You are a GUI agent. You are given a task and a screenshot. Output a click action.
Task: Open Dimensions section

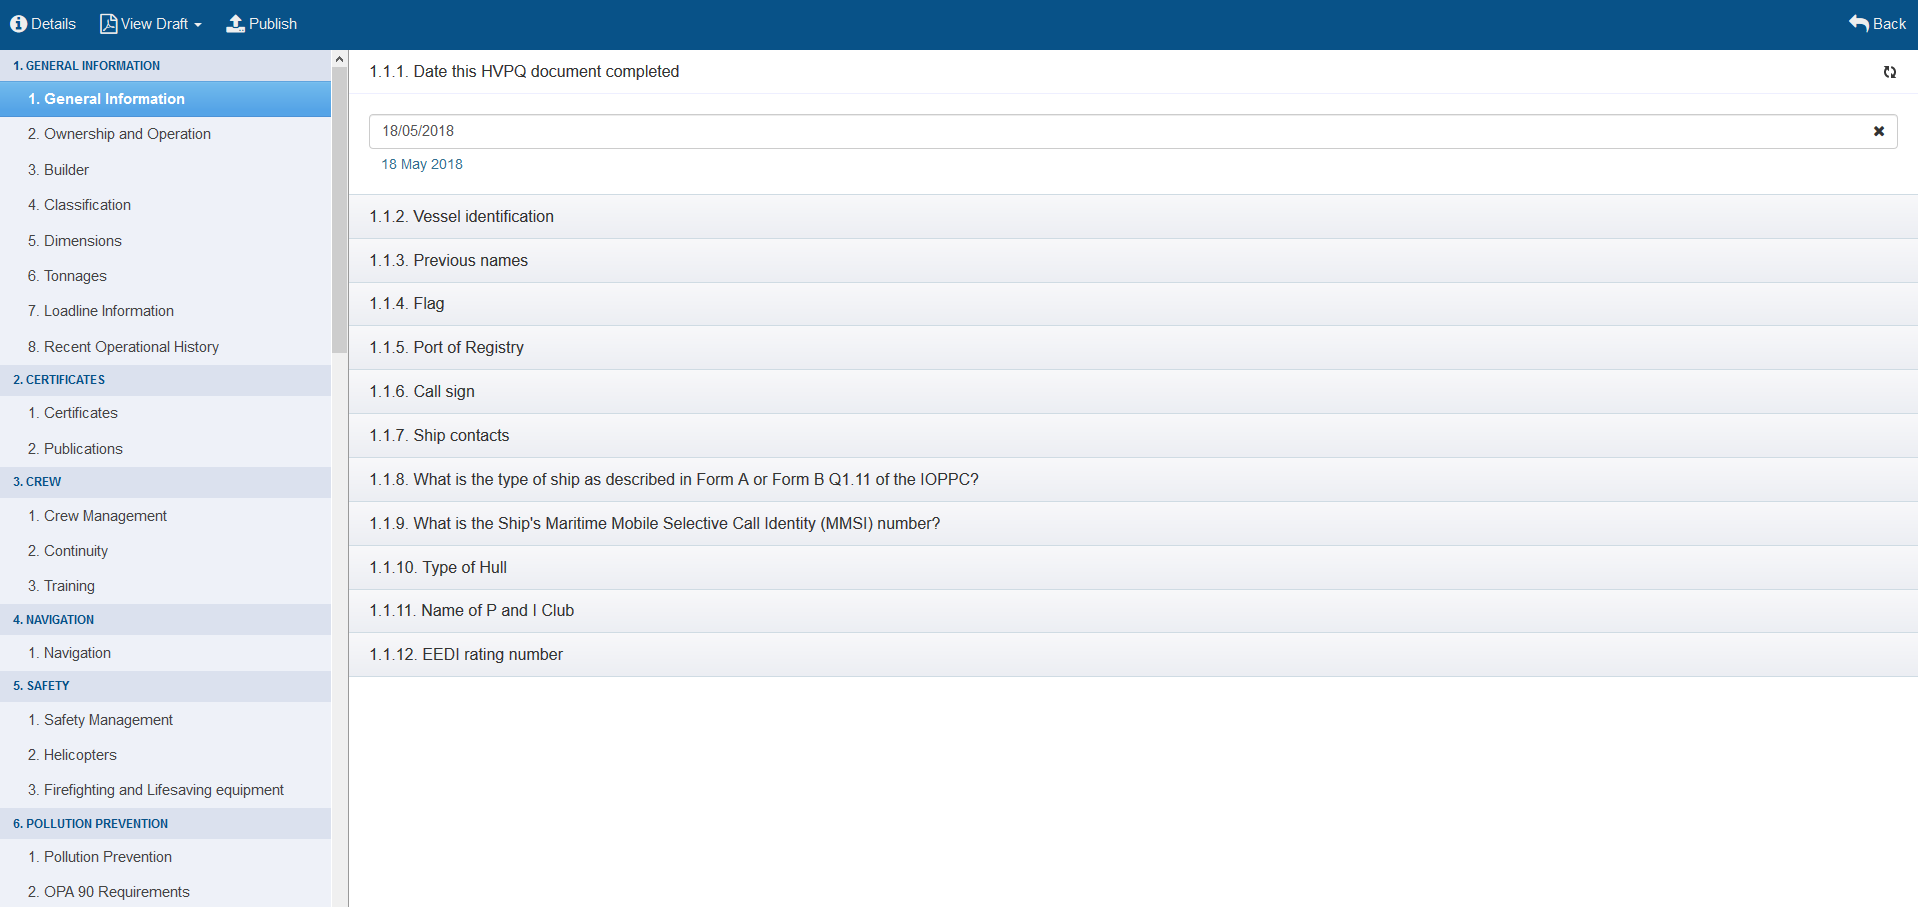click(x=165, y=241)
